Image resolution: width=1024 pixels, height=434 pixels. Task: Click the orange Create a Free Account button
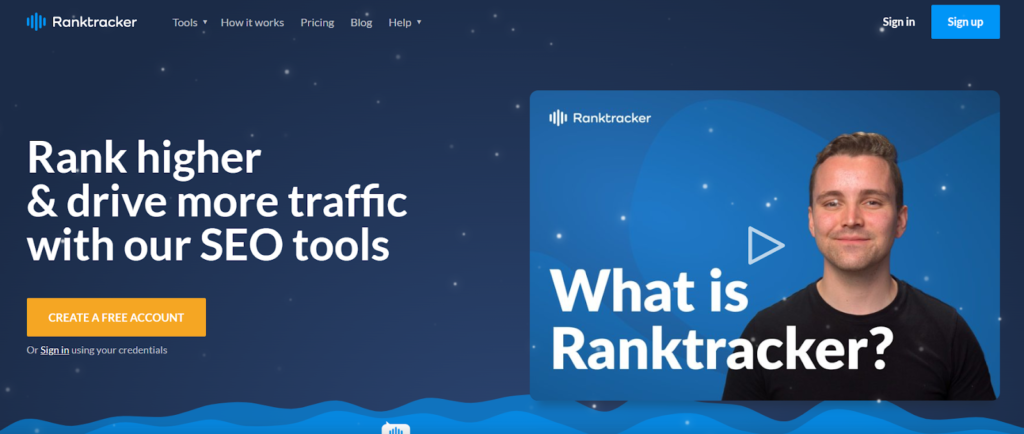coord(116,317)
